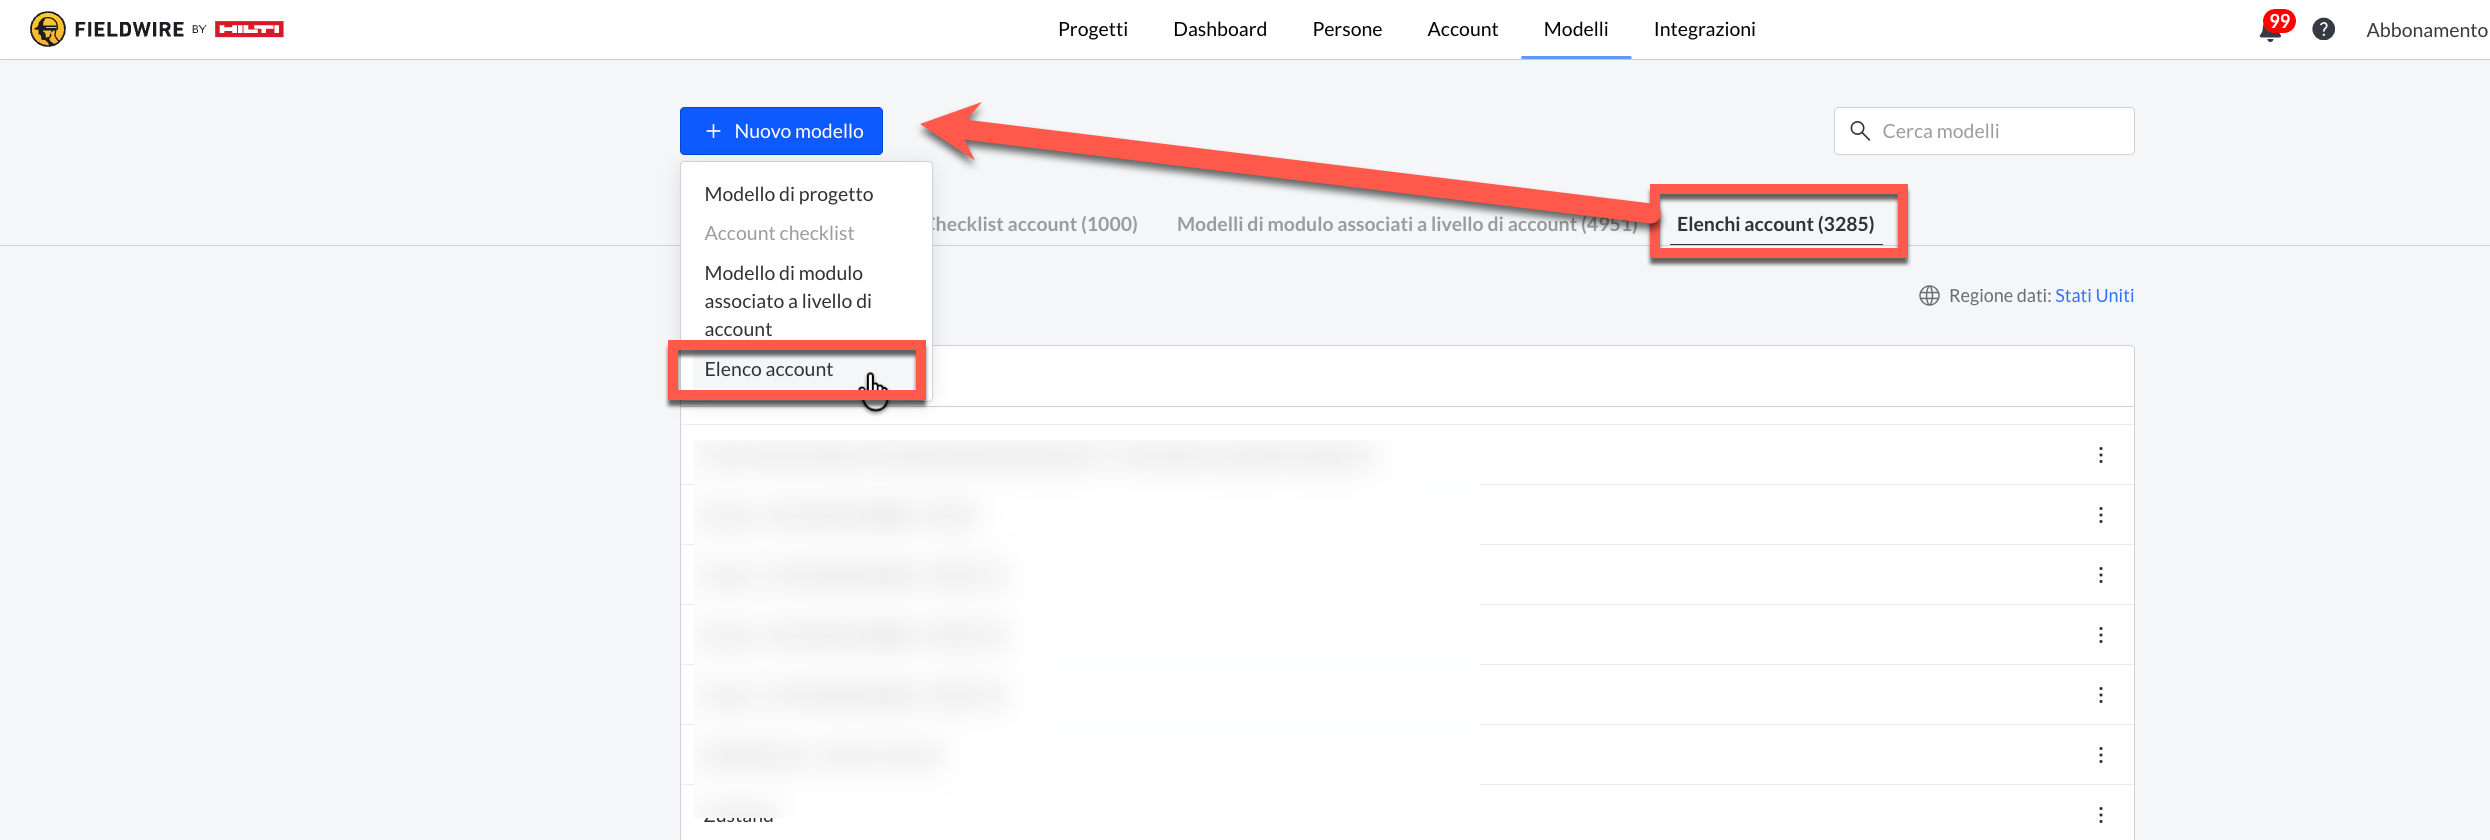Click the Nuovo modello button

click(x=781, y=131)
